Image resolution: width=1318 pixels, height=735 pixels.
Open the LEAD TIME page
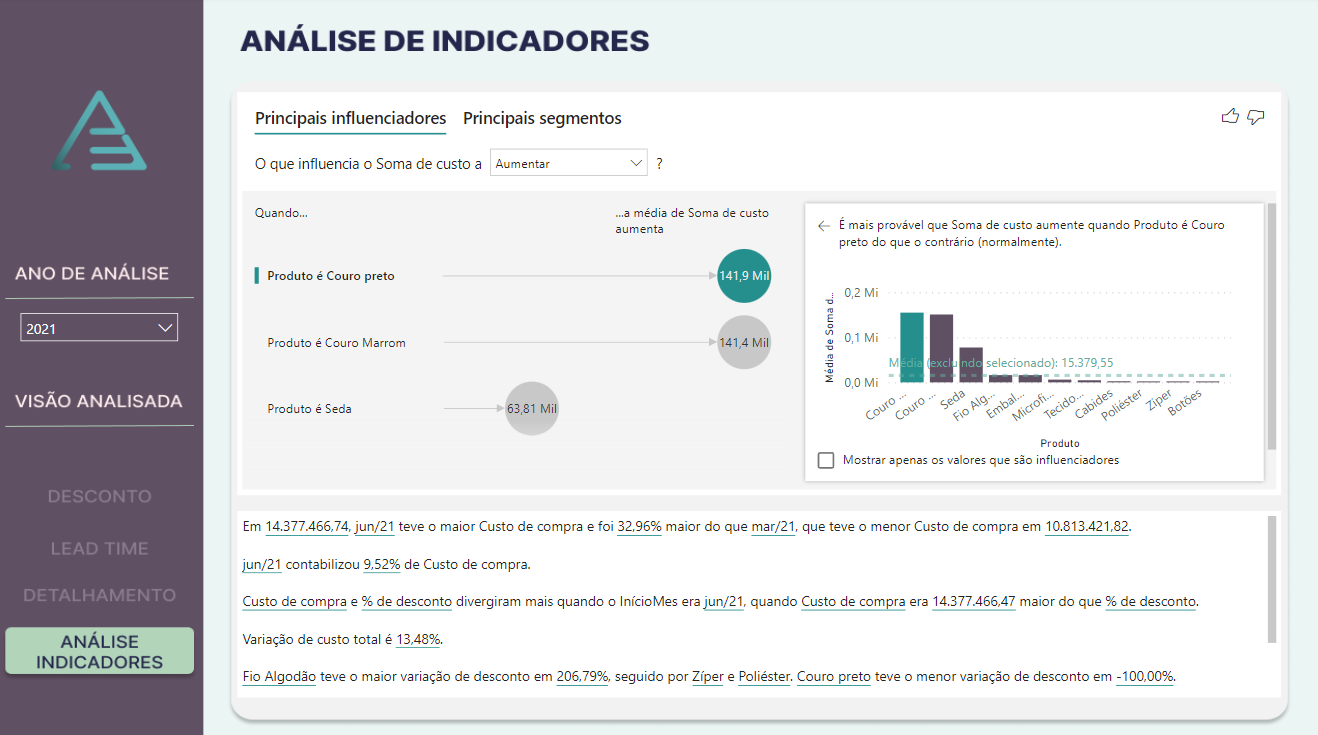tap(99, 548)
